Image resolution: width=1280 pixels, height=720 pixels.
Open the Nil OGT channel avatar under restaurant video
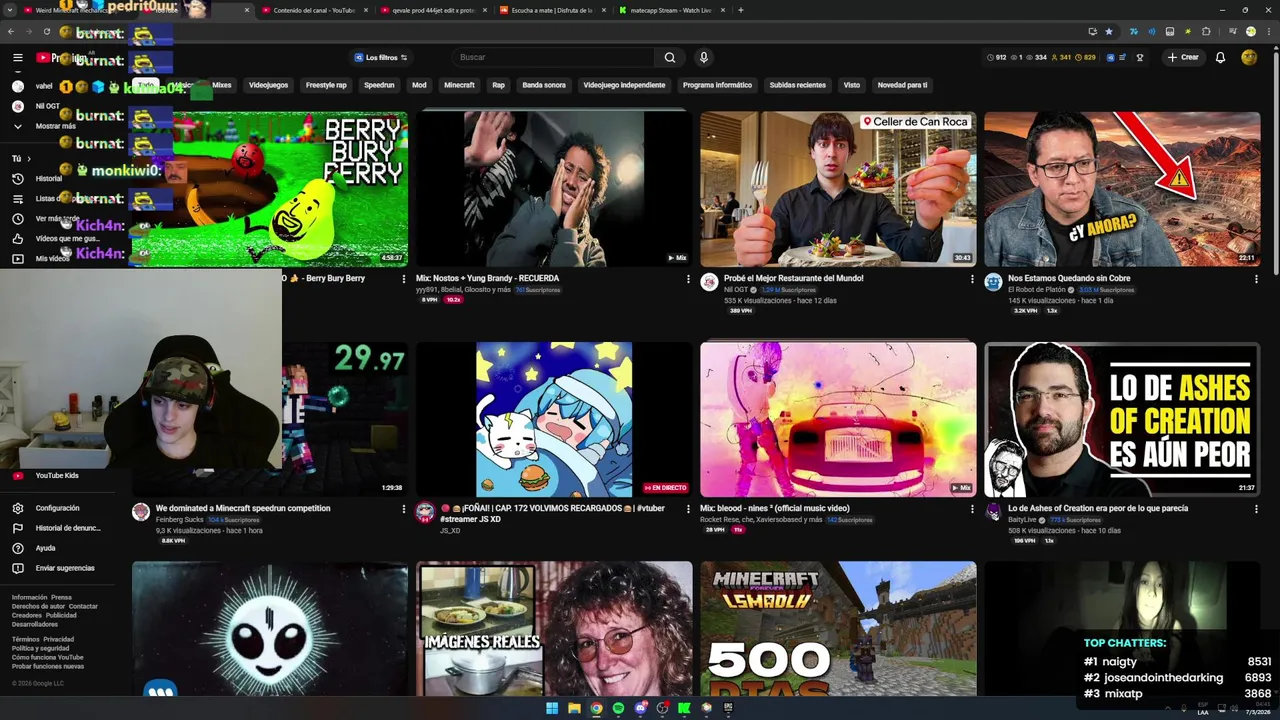pos(709,282)
